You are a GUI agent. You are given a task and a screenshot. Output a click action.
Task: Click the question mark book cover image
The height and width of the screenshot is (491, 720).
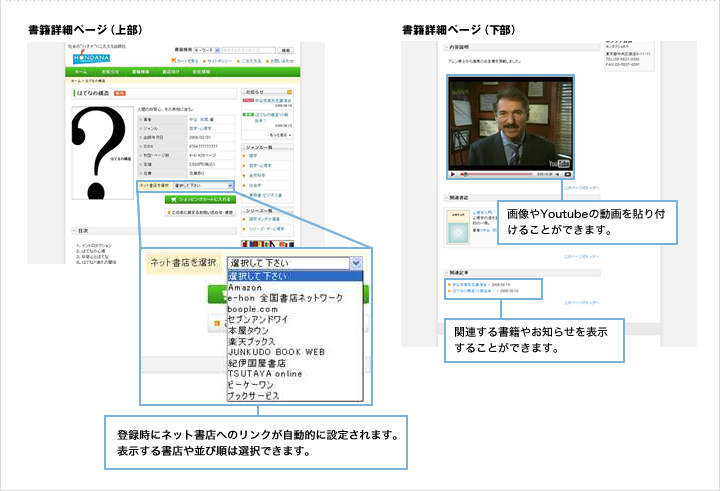[x=102, y=153]
